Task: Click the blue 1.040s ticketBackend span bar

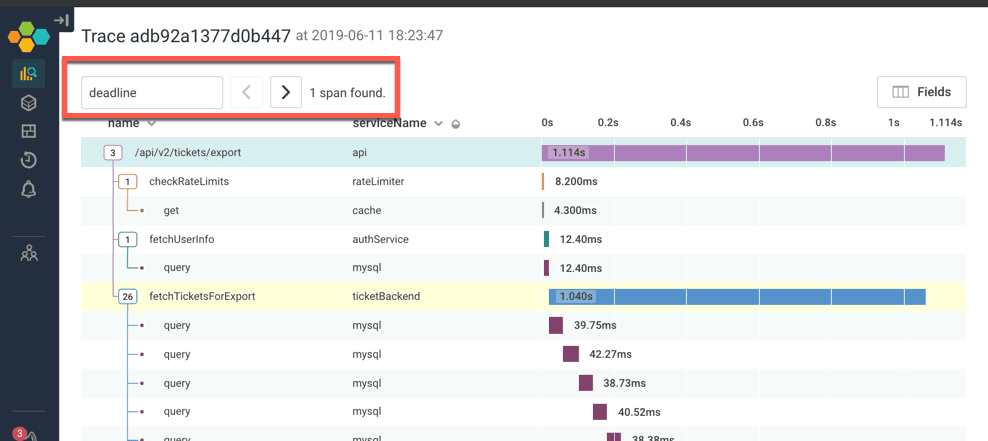Action: point(760,297)
